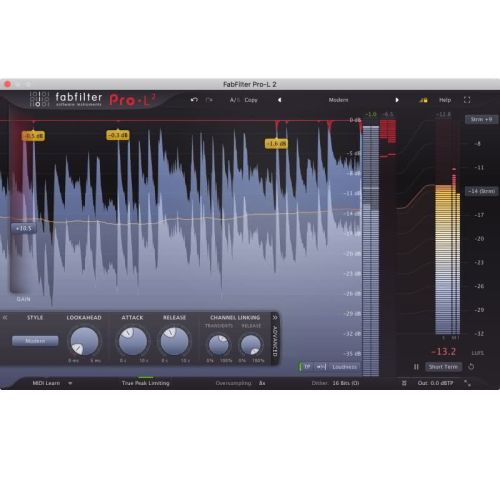Toggle the TP true peak meter button
The image size is (500, 500).
coord(306,367)
